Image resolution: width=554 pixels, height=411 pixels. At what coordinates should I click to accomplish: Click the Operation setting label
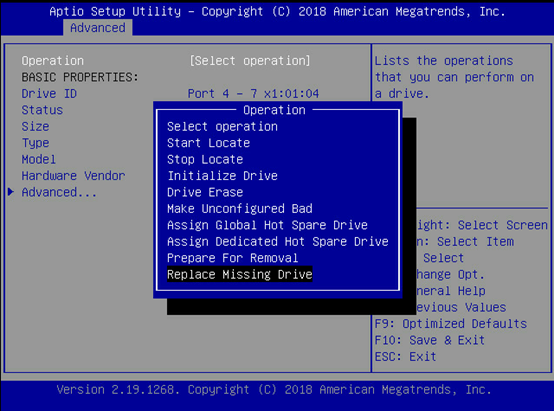[53, 61]
